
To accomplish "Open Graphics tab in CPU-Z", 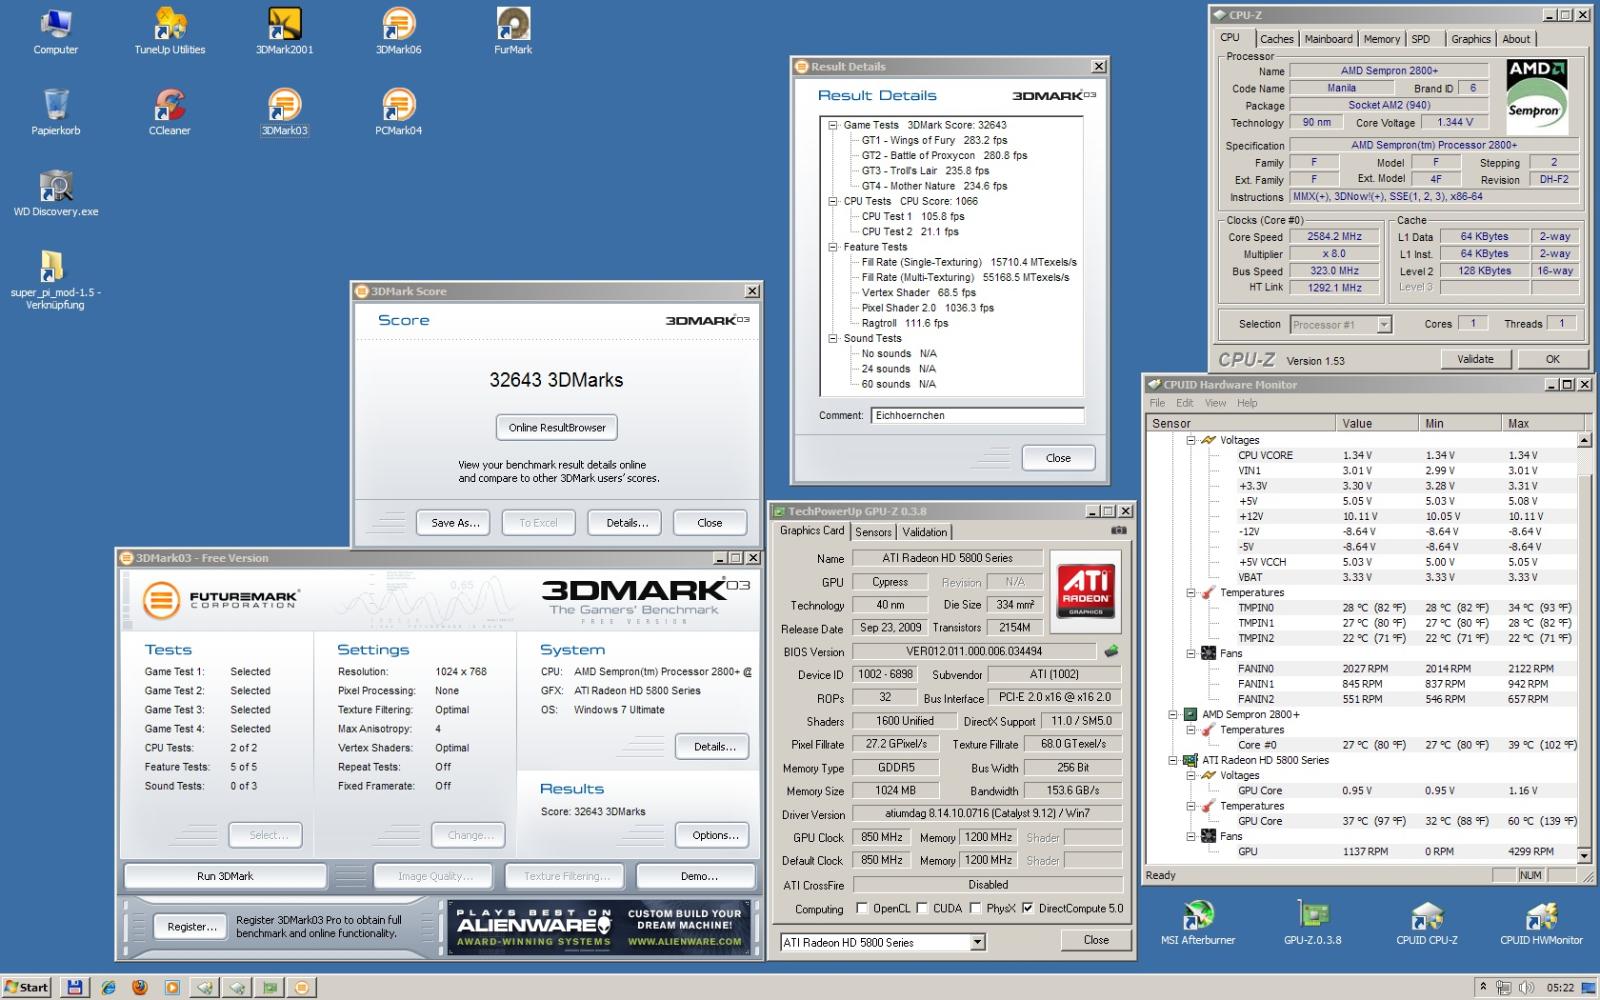I will tap(1471, 39).
